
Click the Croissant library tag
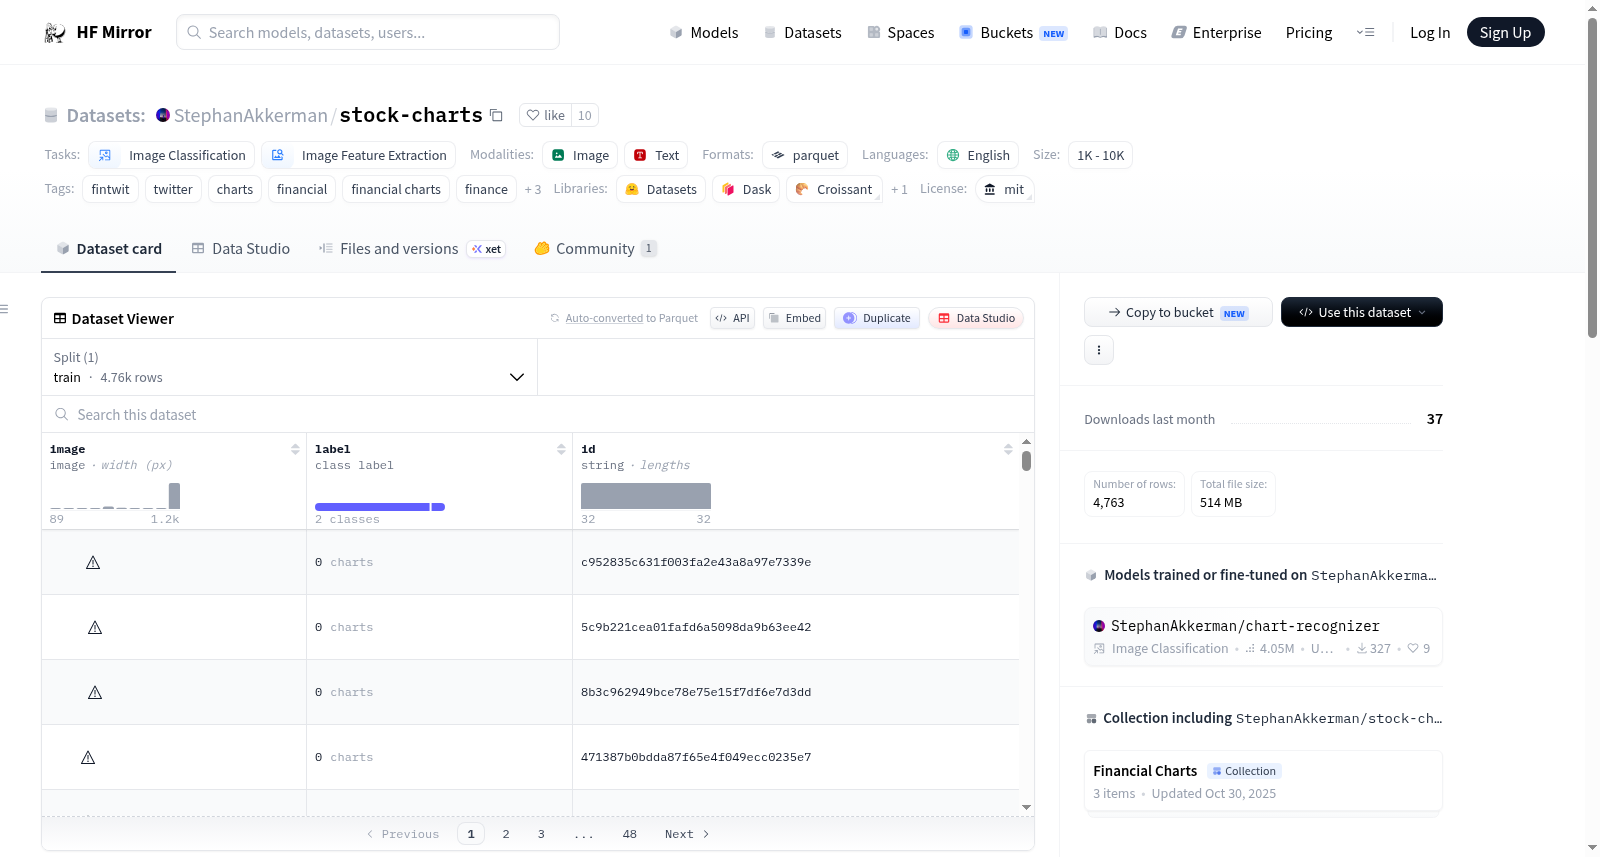[834, 189]
